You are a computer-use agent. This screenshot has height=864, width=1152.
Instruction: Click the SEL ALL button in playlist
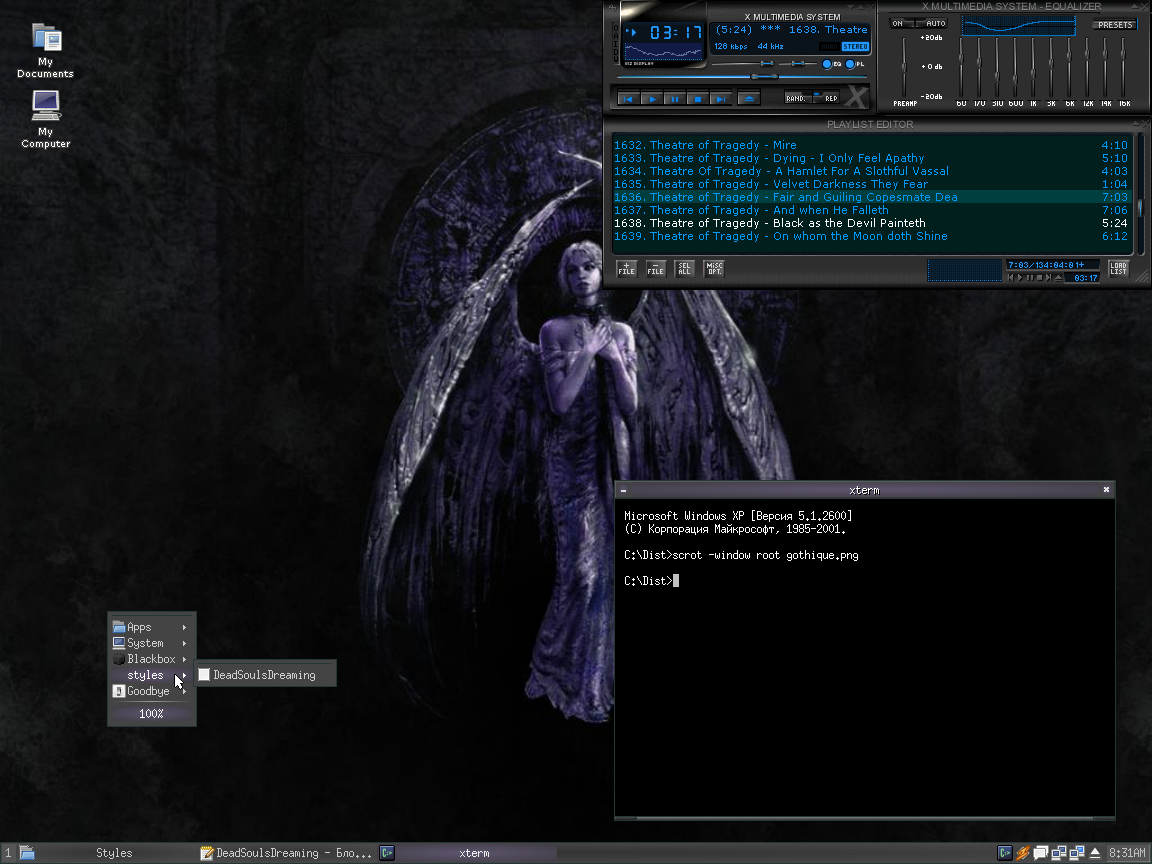[685, 269]
